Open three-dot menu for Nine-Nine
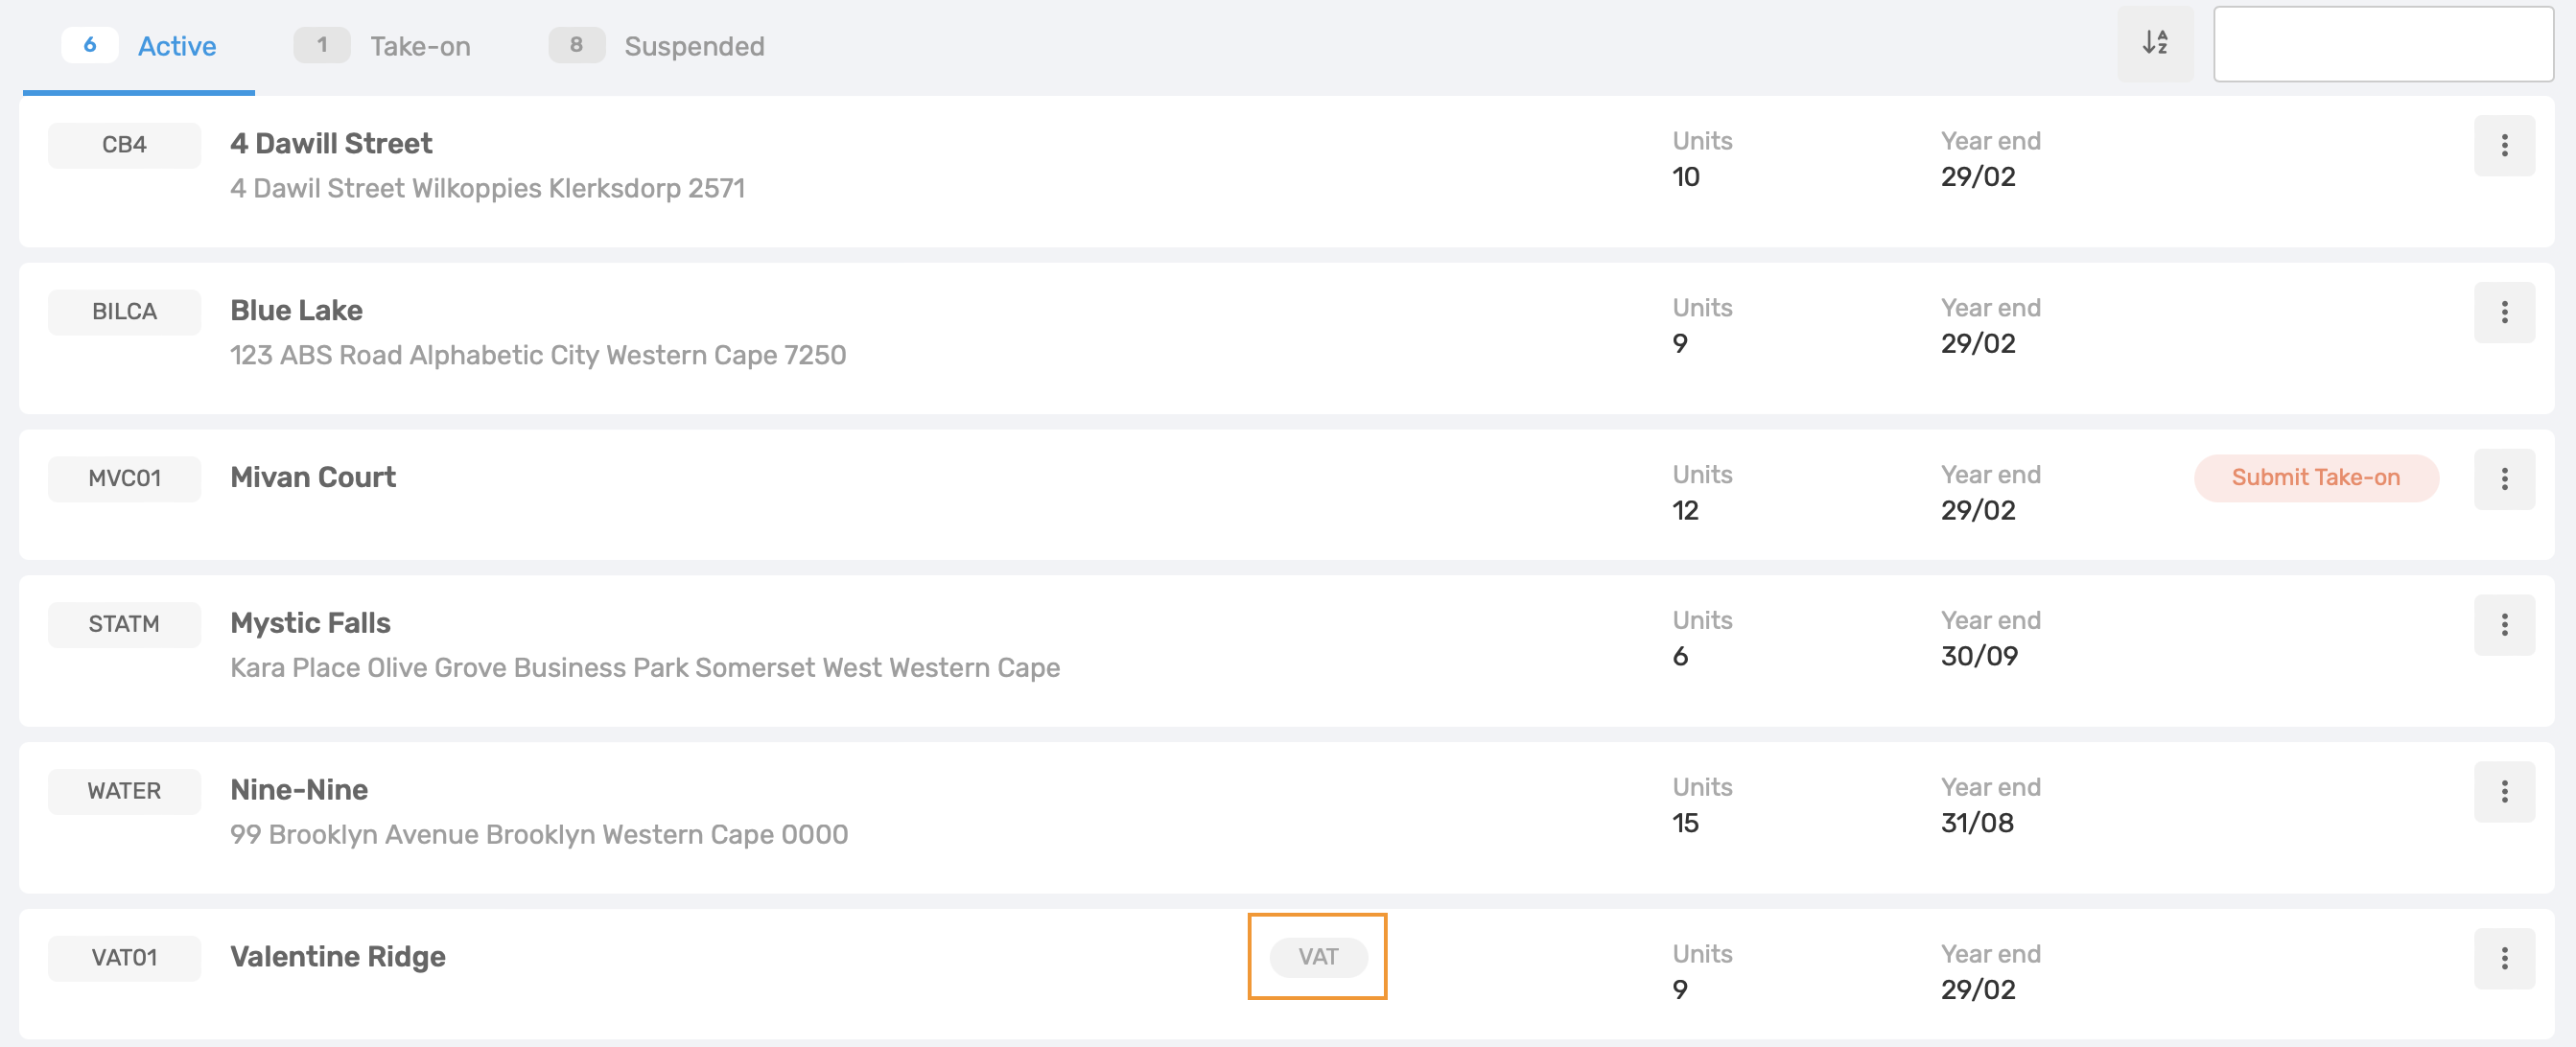Viewport: 2576px width, 1047px height. point(2503,793)
